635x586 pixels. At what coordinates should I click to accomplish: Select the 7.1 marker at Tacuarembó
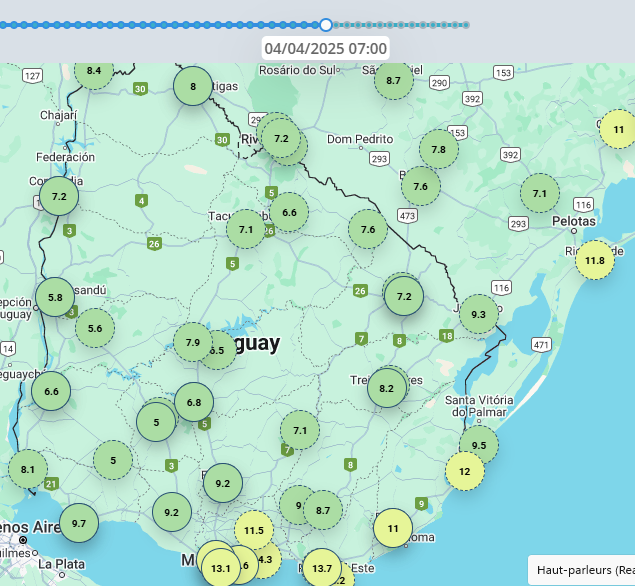tap(246, 230)
